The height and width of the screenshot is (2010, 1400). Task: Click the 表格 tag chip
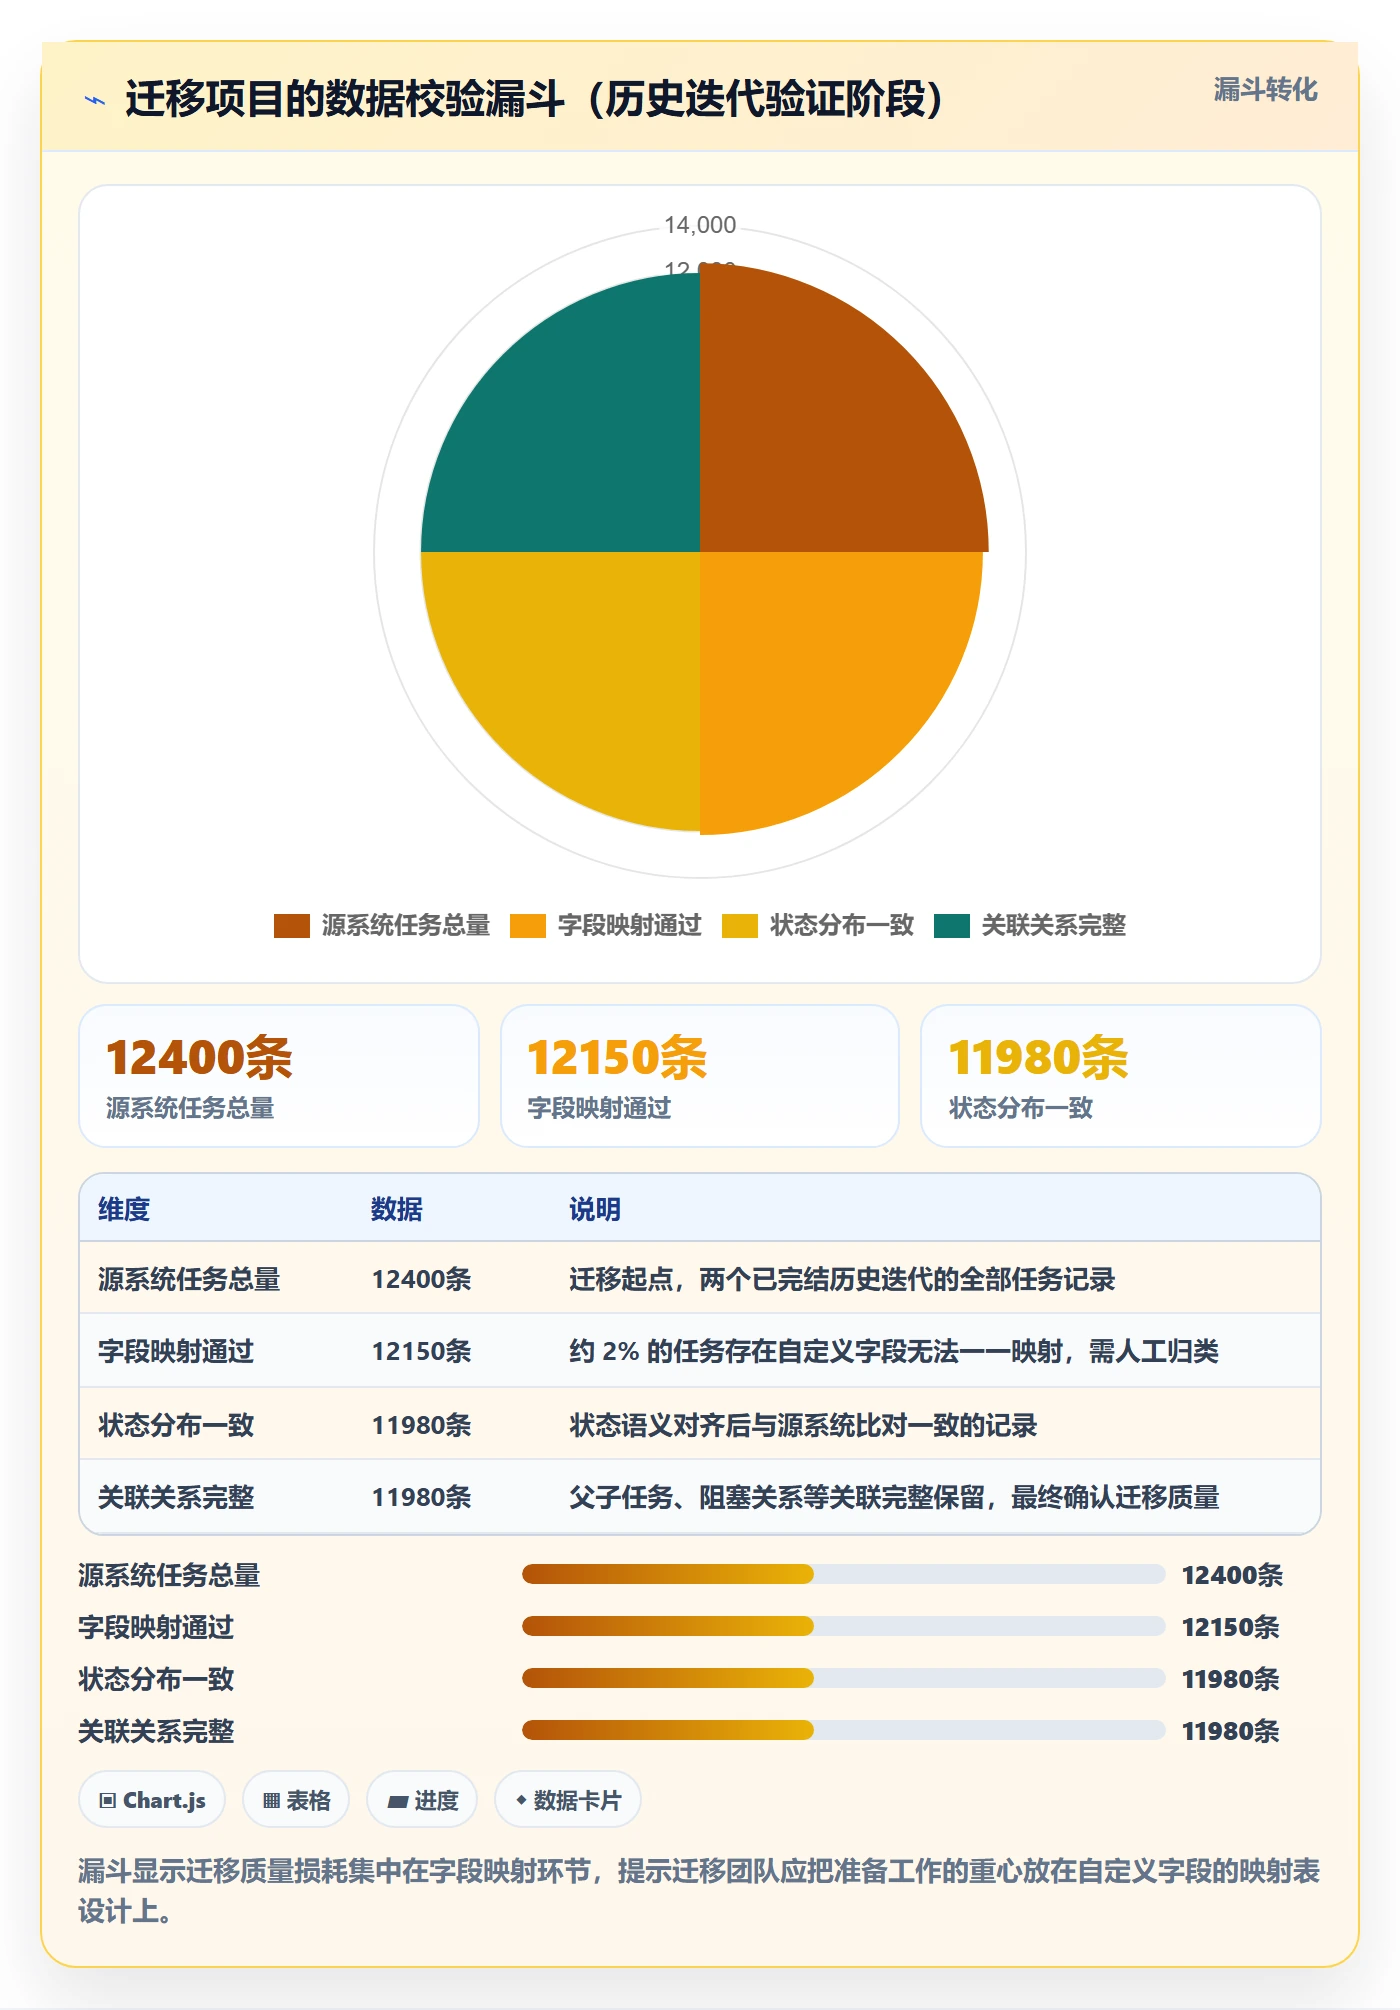pos(296,1800)
